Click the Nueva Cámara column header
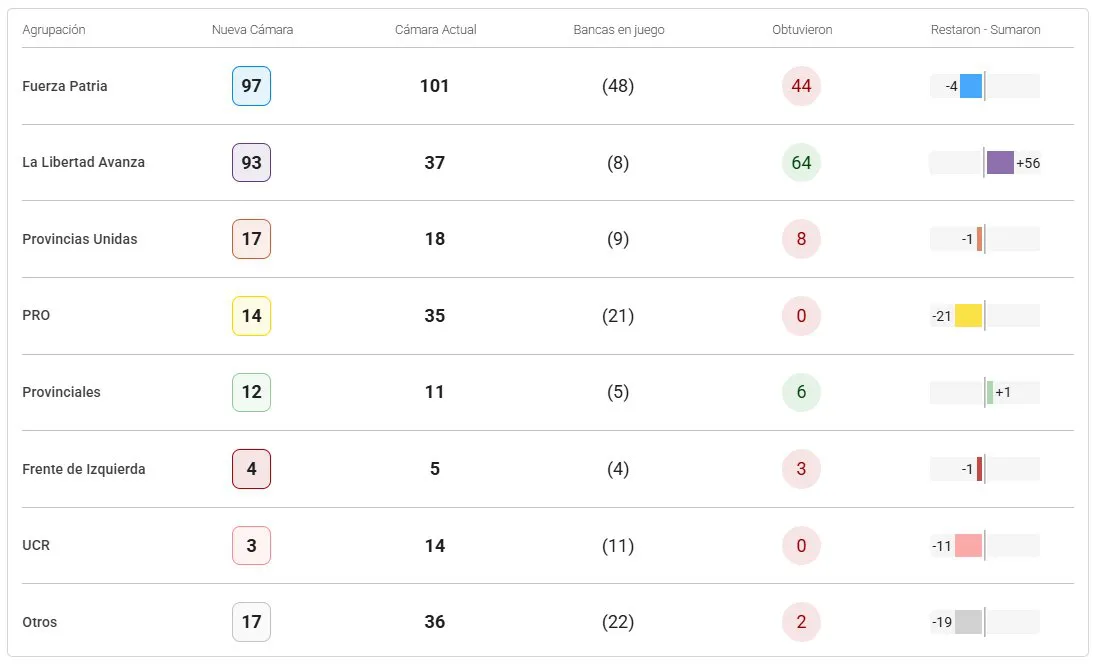This screenshot has width=1095, height=664. (x=252, y=30)
